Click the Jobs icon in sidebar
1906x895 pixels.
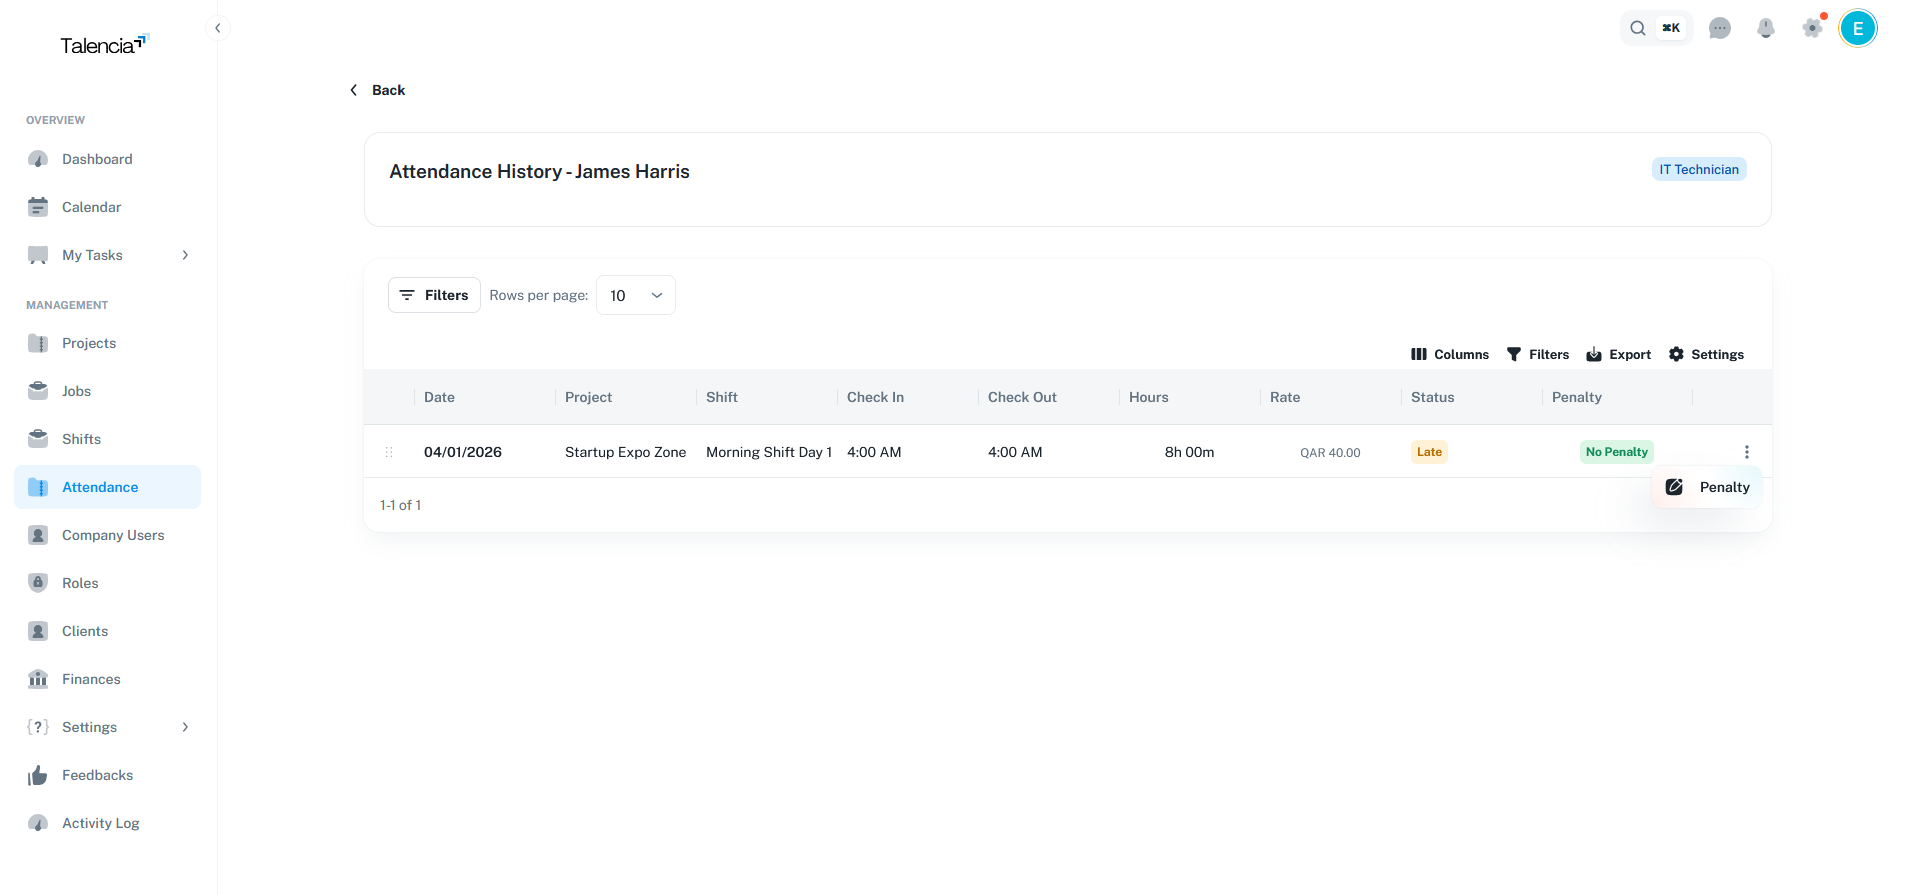pos(38,391)
